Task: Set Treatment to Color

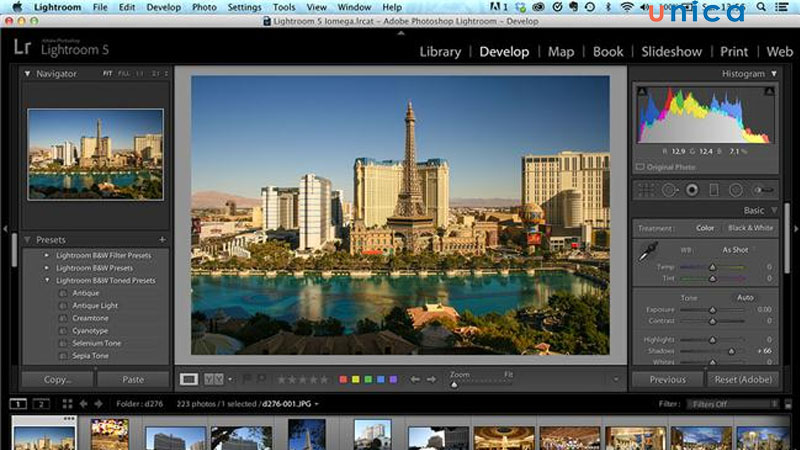Action: click(705, 228)
